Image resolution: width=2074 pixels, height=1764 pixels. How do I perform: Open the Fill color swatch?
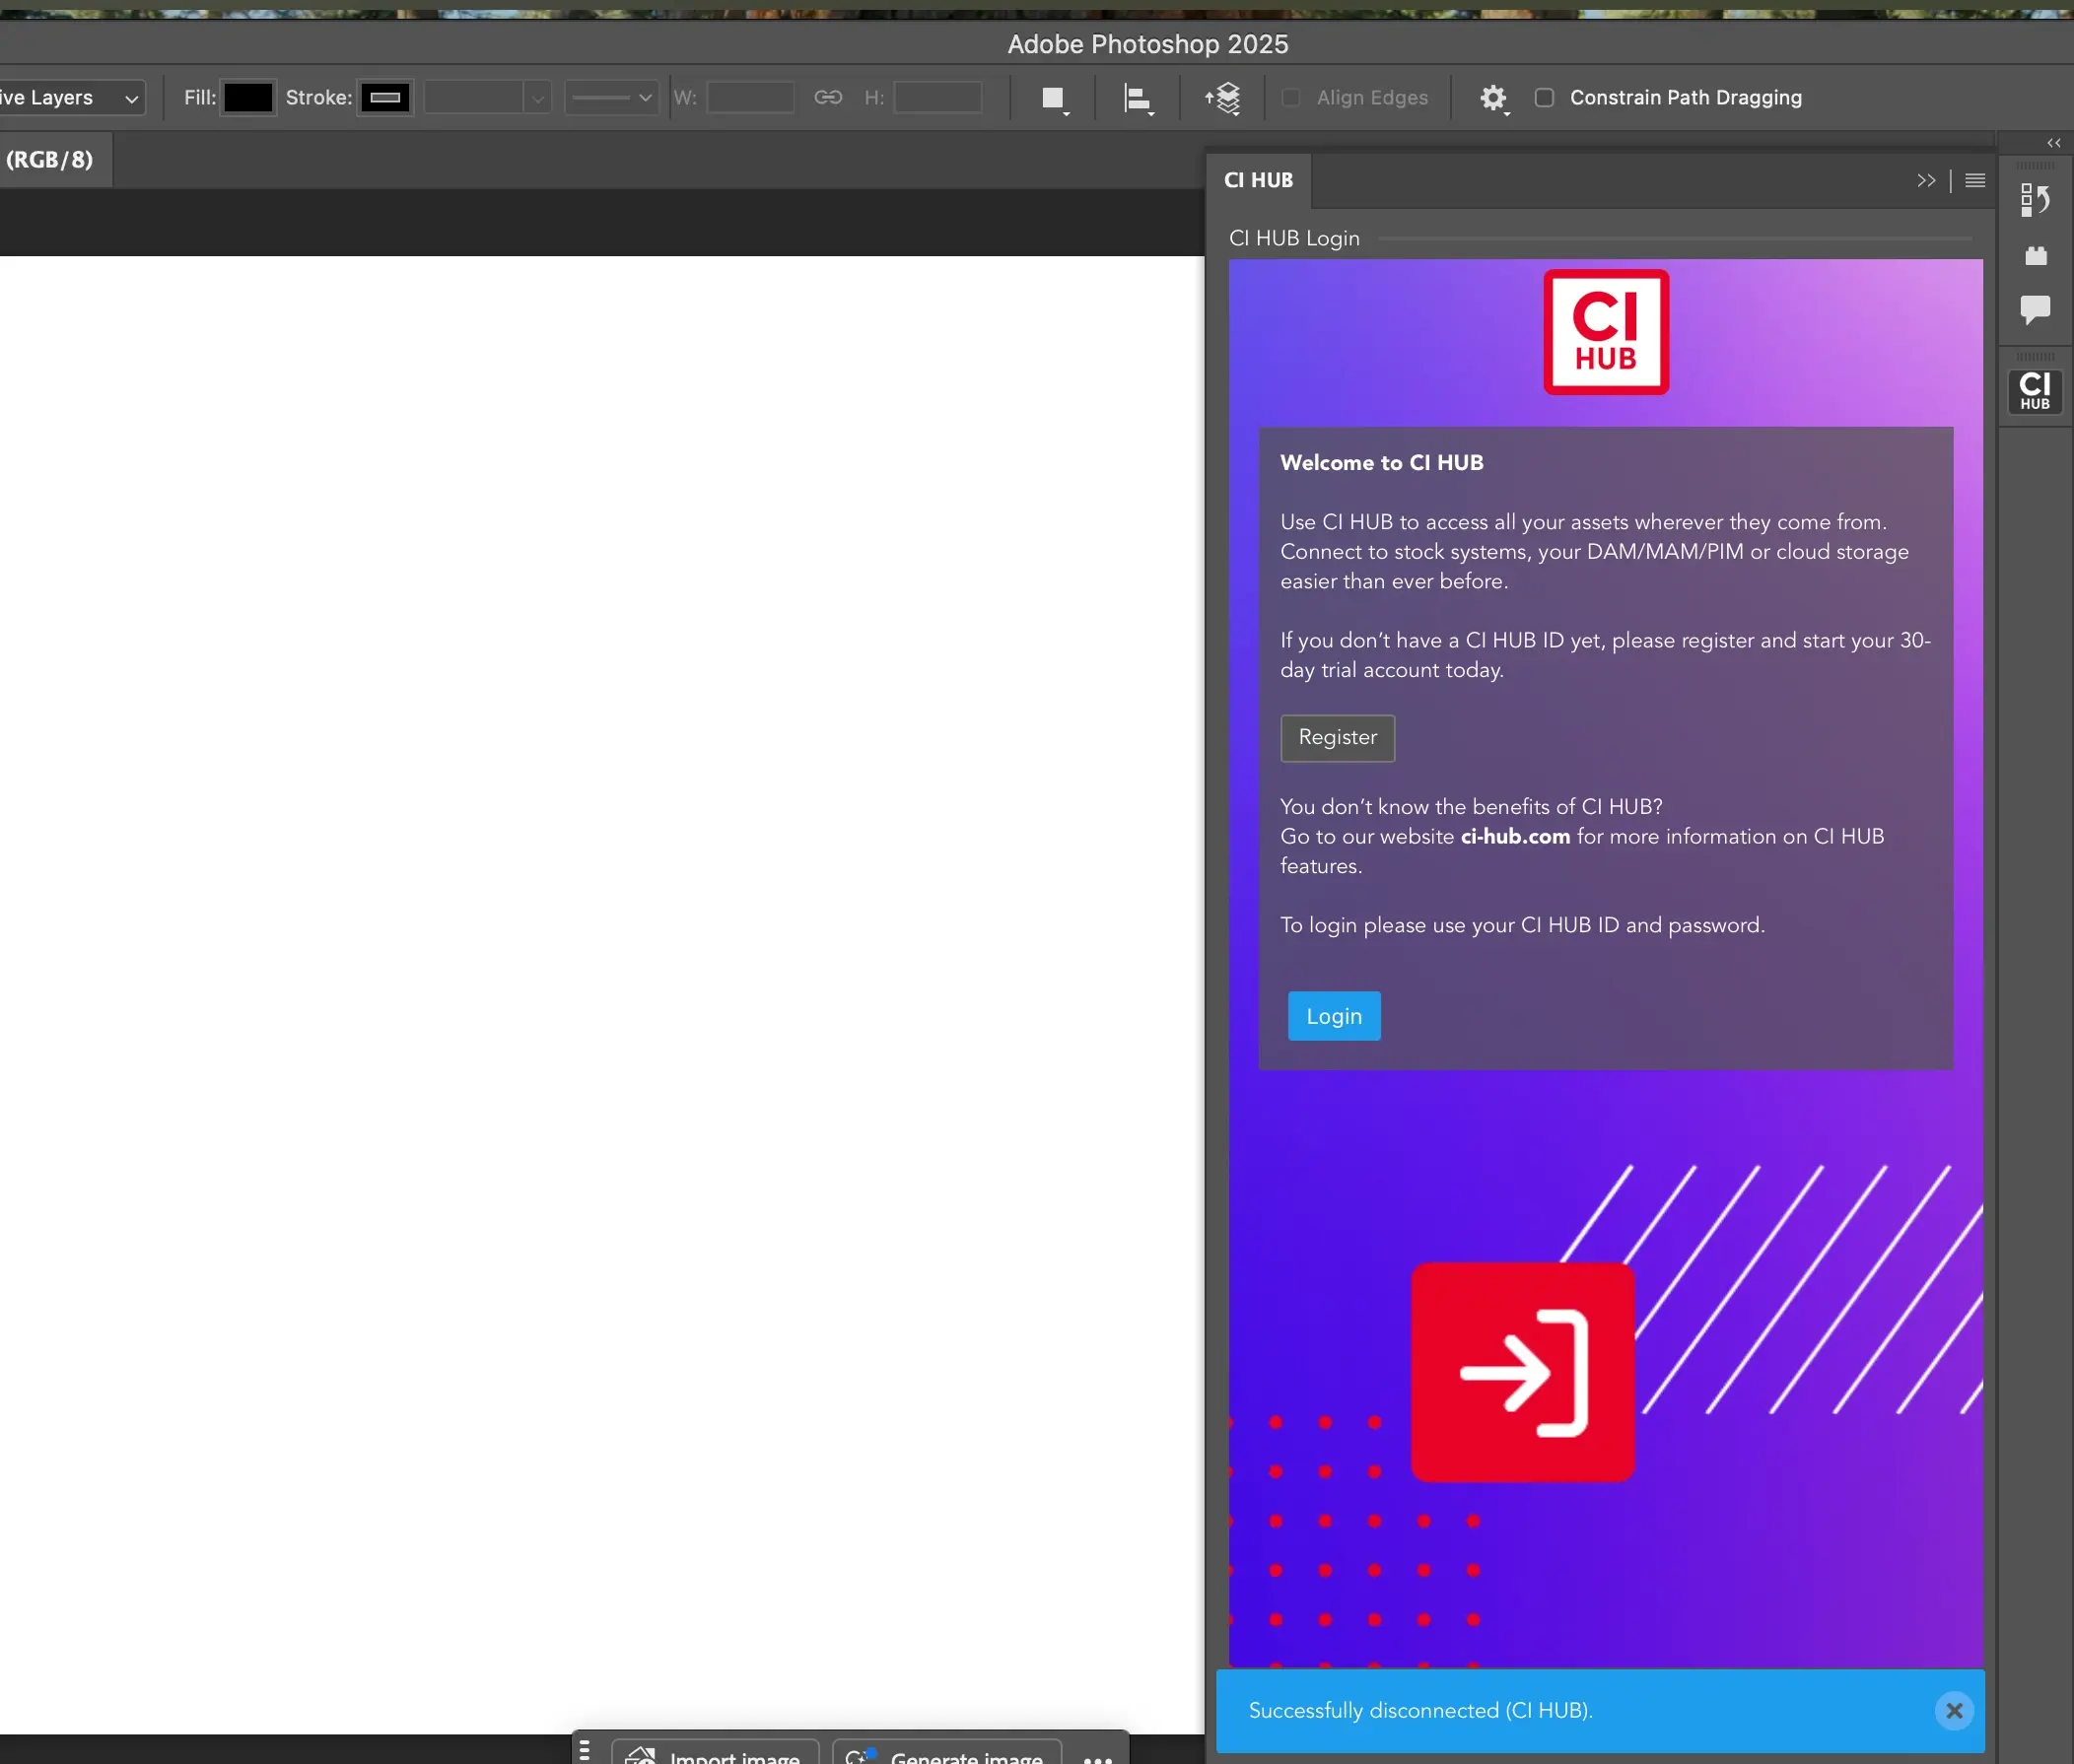tap(248, 98)
